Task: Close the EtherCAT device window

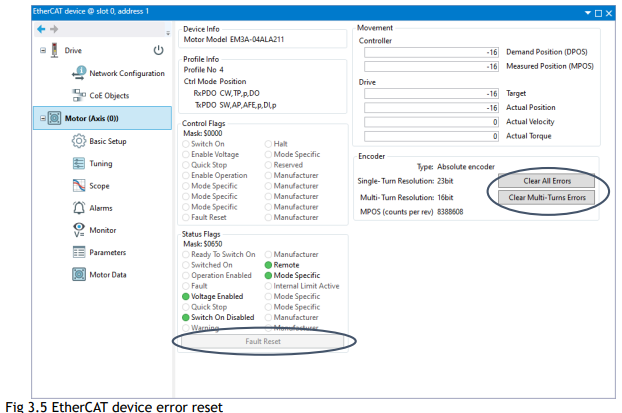Action: (x=609, y=13)
